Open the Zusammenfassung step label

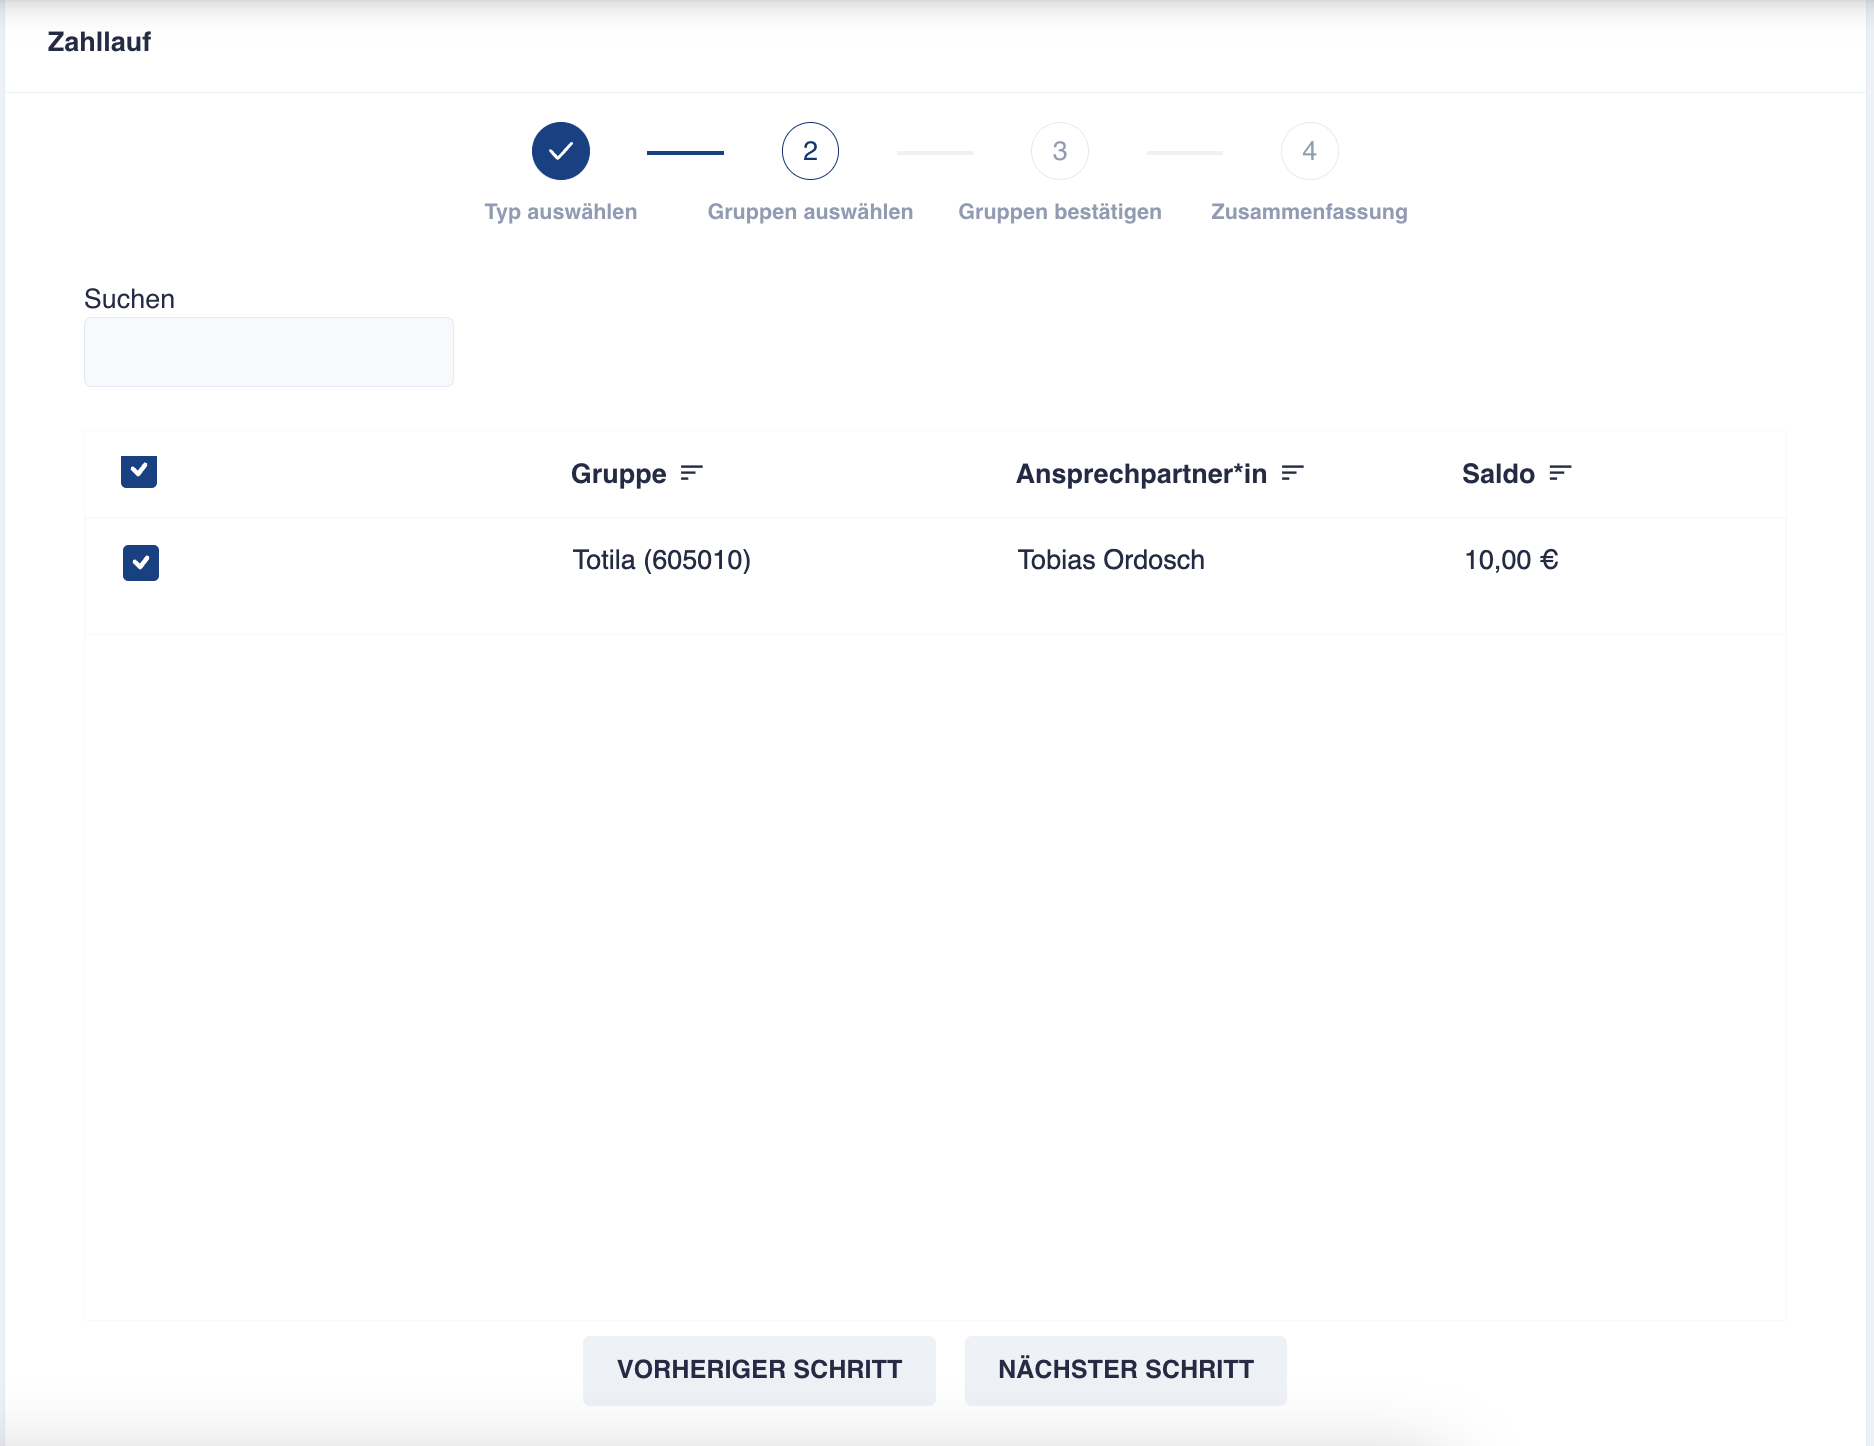point(1309,212)
